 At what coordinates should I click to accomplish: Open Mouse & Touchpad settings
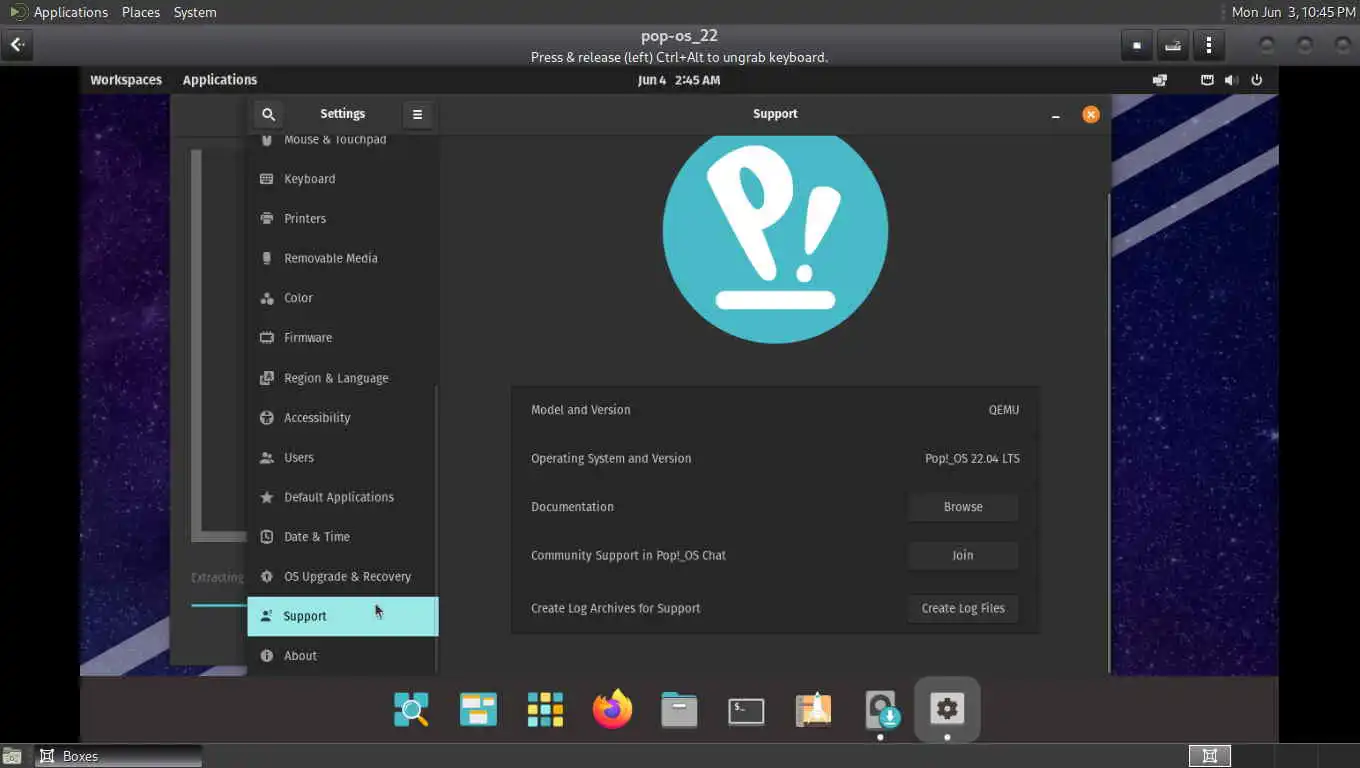pyautogui.click(x=342, y=140)
